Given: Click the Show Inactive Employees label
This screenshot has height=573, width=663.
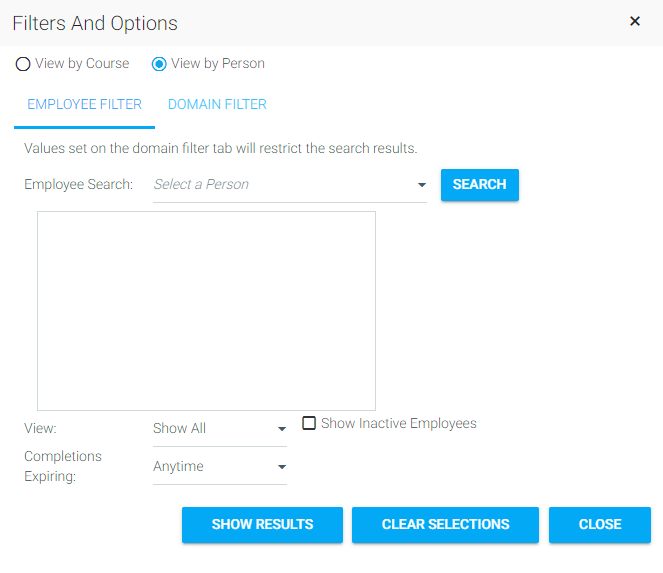Looking at the screenshot, I should [x=399, y=423].
